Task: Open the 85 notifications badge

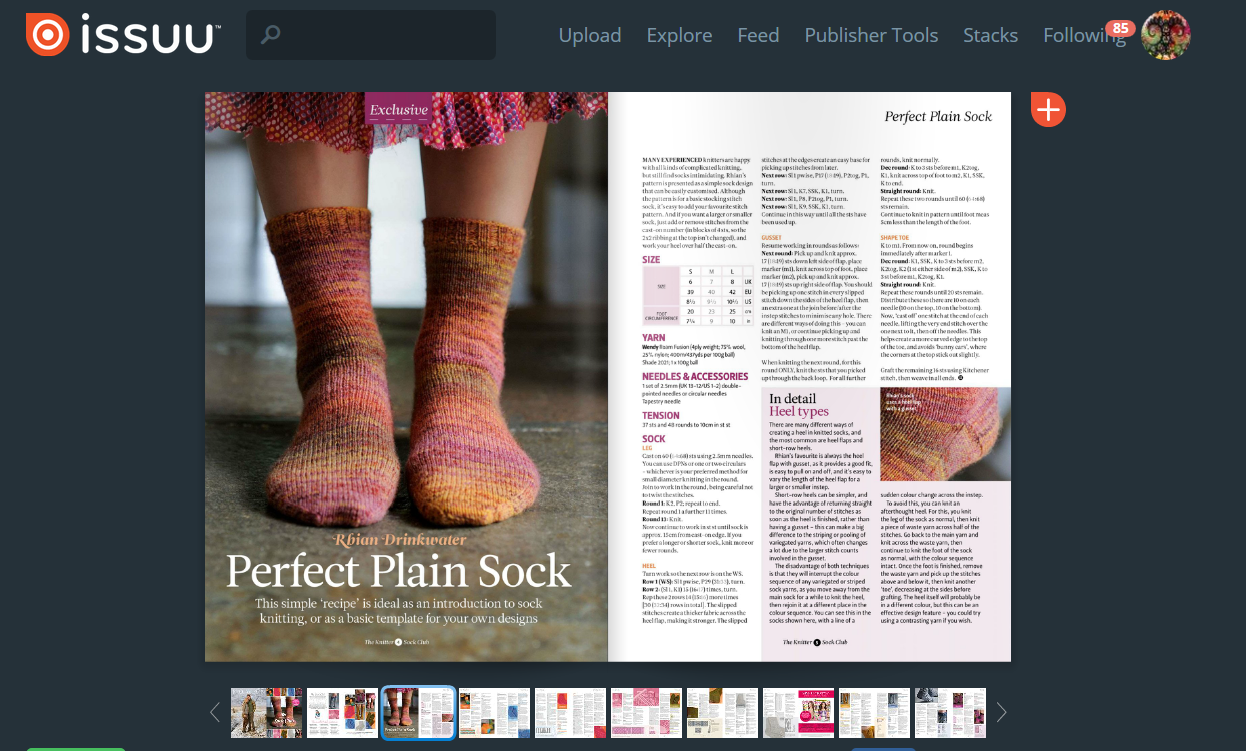Action: click(x=1120, y=28)
